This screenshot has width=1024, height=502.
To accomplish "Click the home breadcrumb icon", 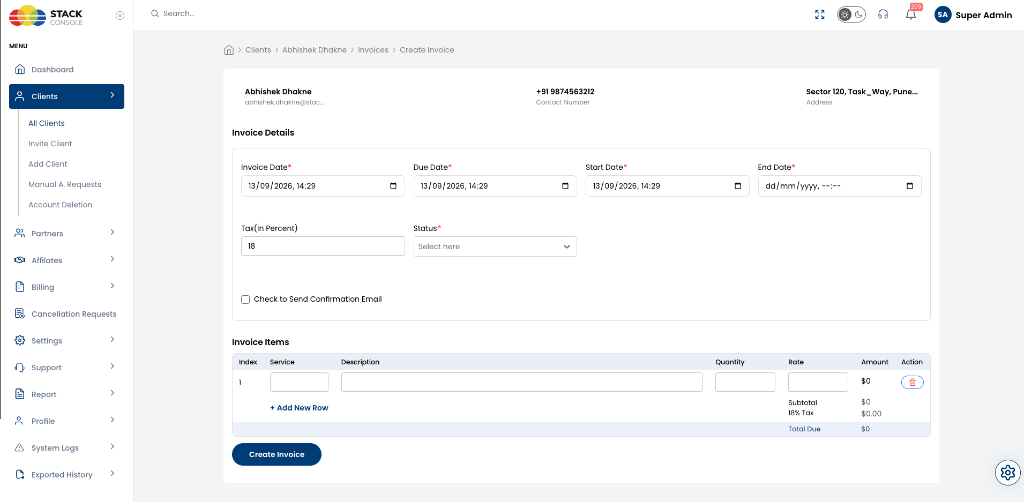I will (x=229, y=50).
